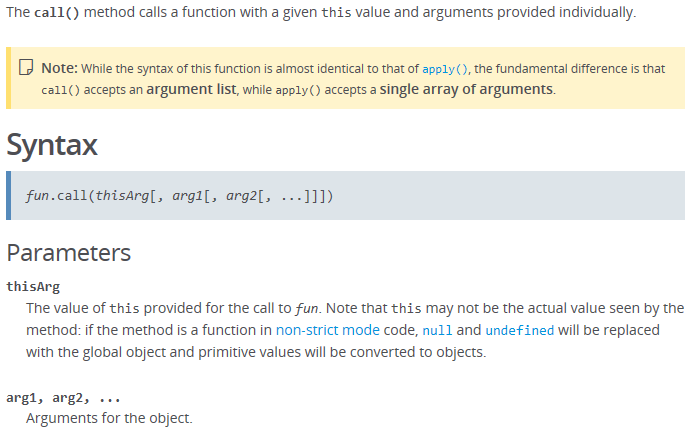Open the undefined reference link
The width and height of the screenshot is (697, 429).
coord(520,330)
